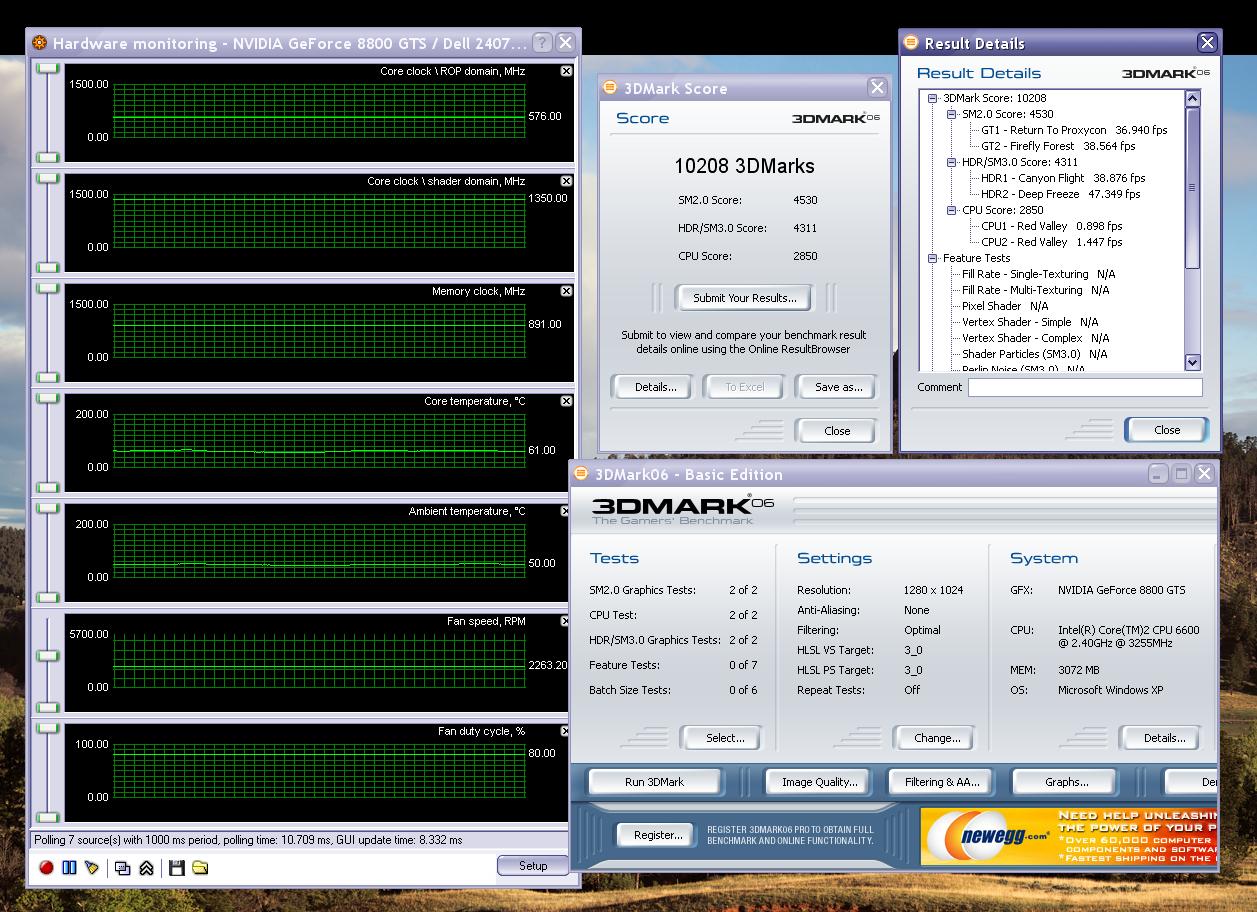Open Setup in Hardware monitoring window

(x=533, y=866)
